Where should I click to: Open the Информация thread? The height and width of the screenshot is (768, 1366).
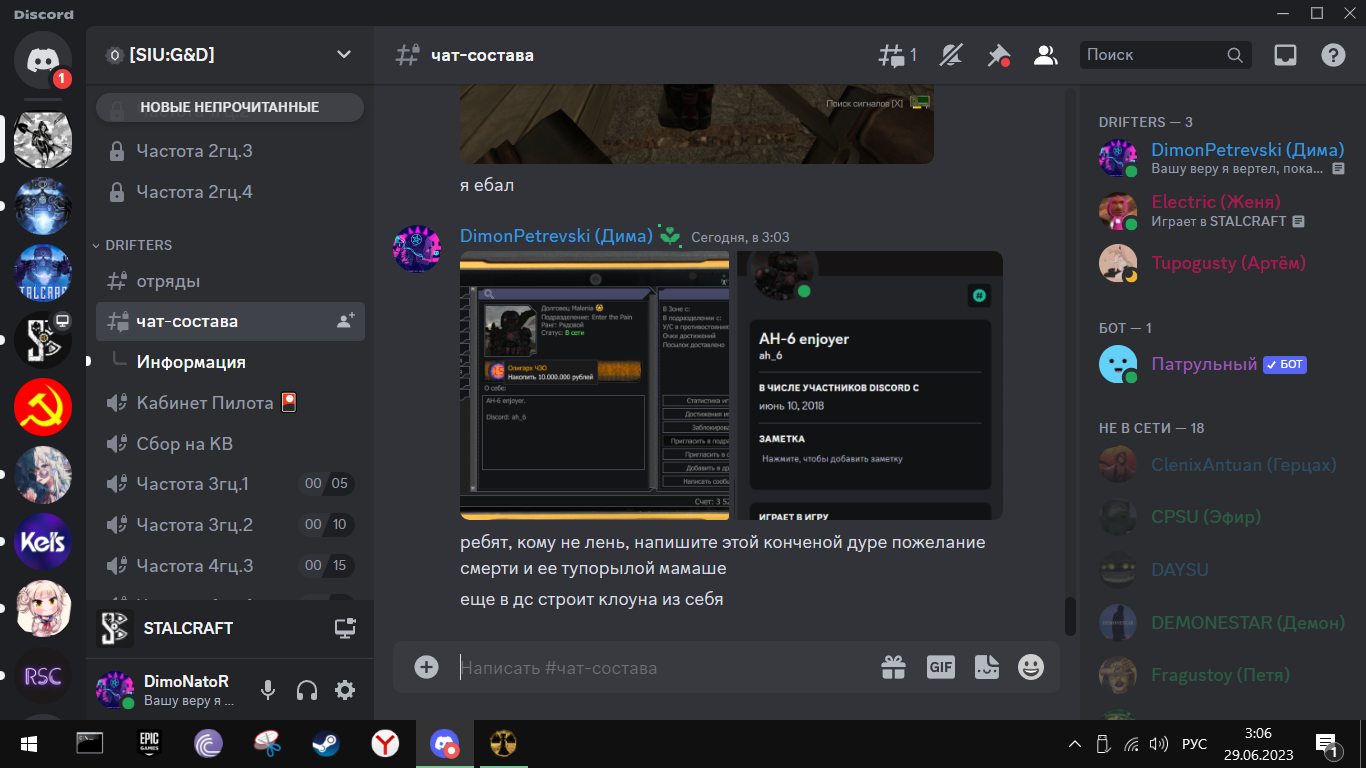(191, 362)
